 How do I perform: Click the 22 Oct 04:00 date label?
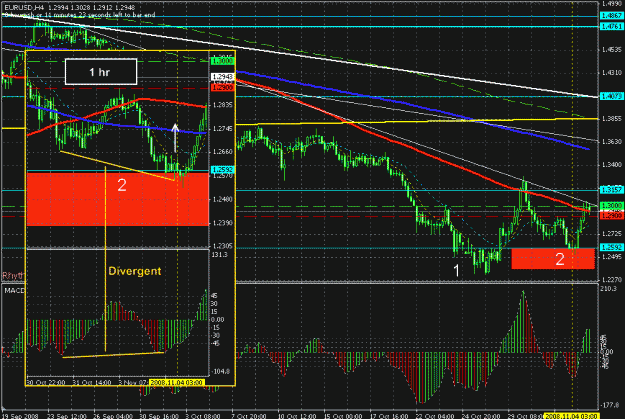pyautogui.click(x=436, y=416)
